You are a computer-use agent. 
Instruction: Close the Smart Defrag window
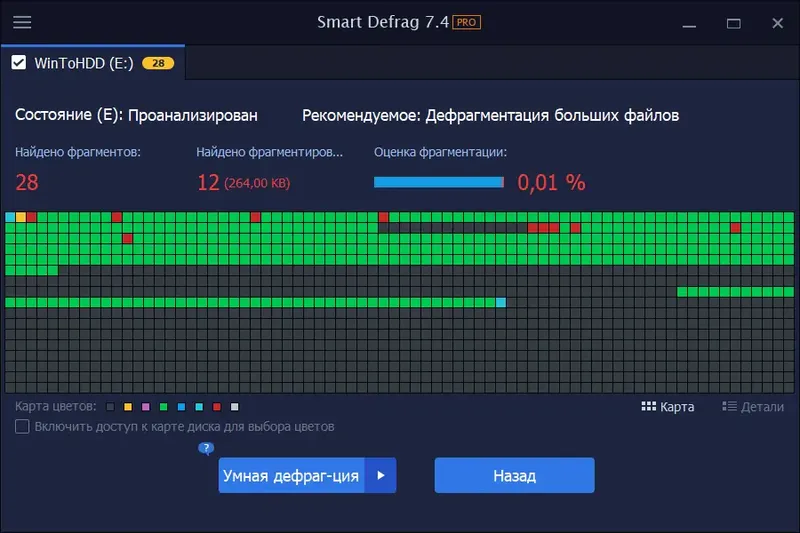click(778, 23)
